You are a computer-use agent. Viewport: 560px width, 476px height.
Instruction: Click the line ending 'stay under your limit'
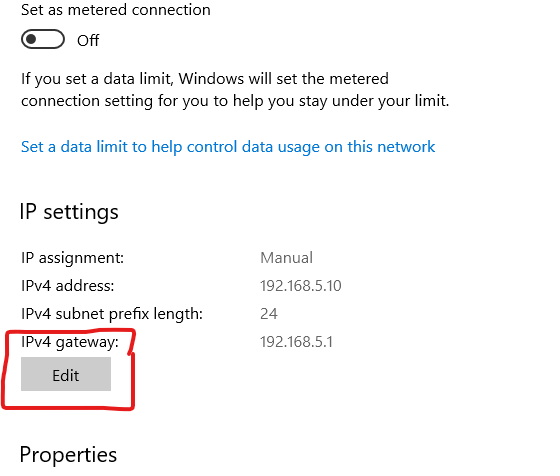pyautogui.click(x=235, y=101)
